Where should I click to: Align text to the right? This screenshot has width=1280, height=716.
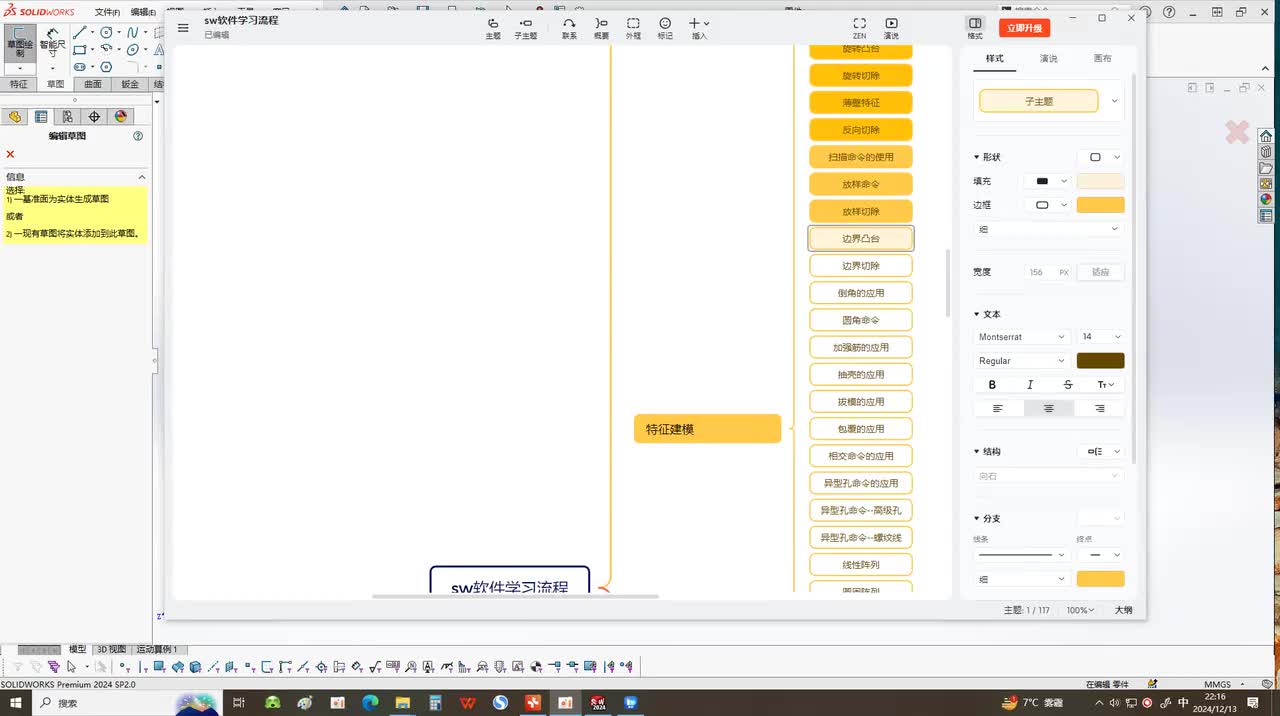click(x=1099, y=408)
